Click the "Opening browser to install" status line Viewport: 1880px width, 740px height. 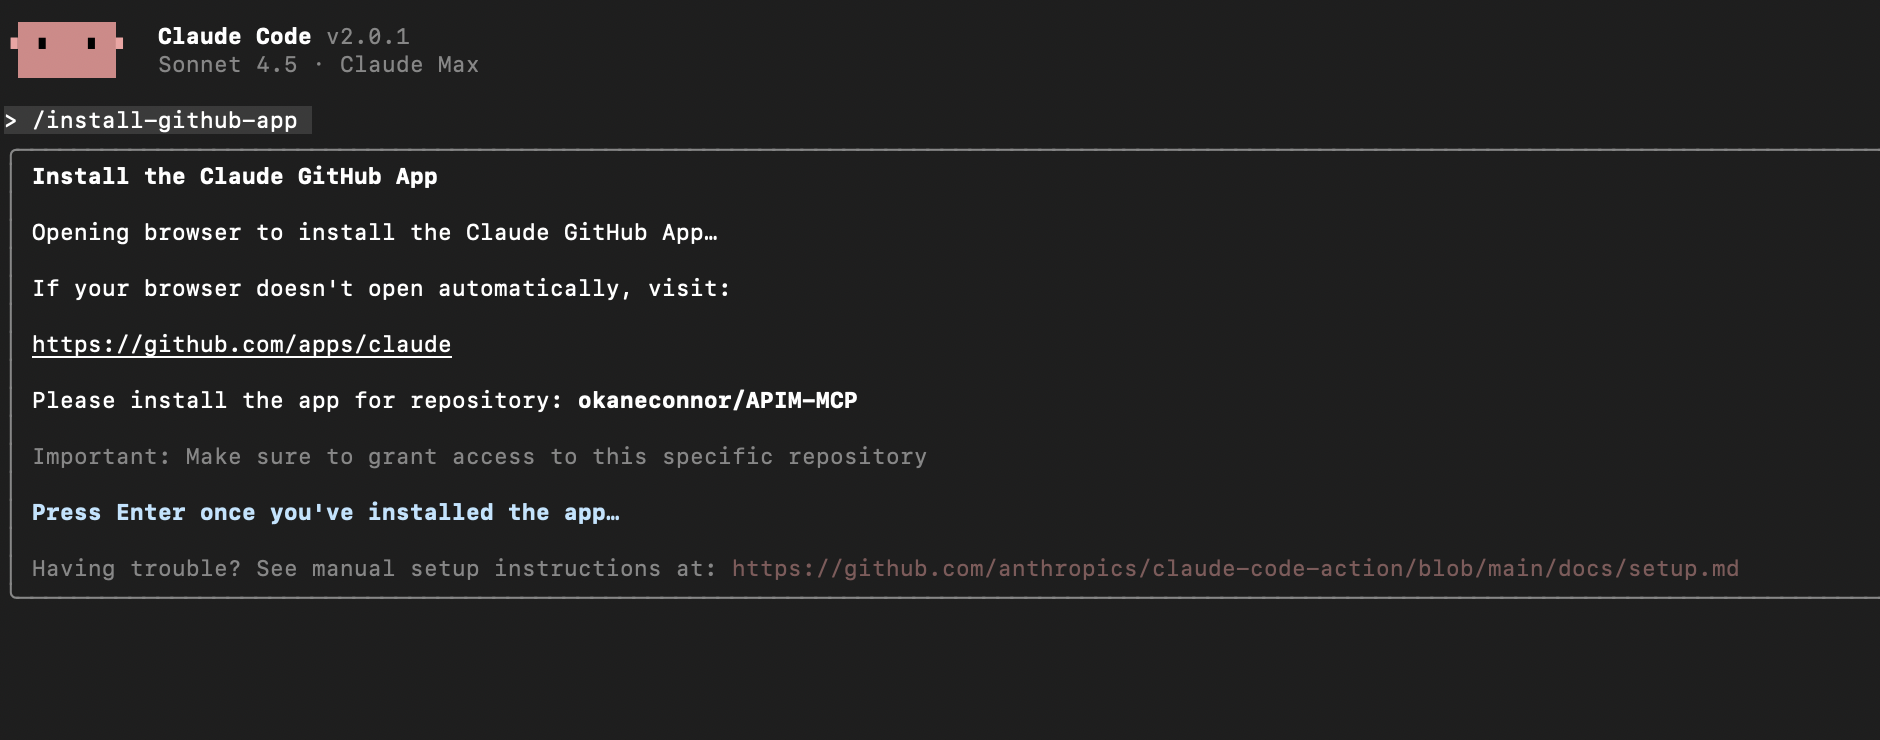coord(374,233)
